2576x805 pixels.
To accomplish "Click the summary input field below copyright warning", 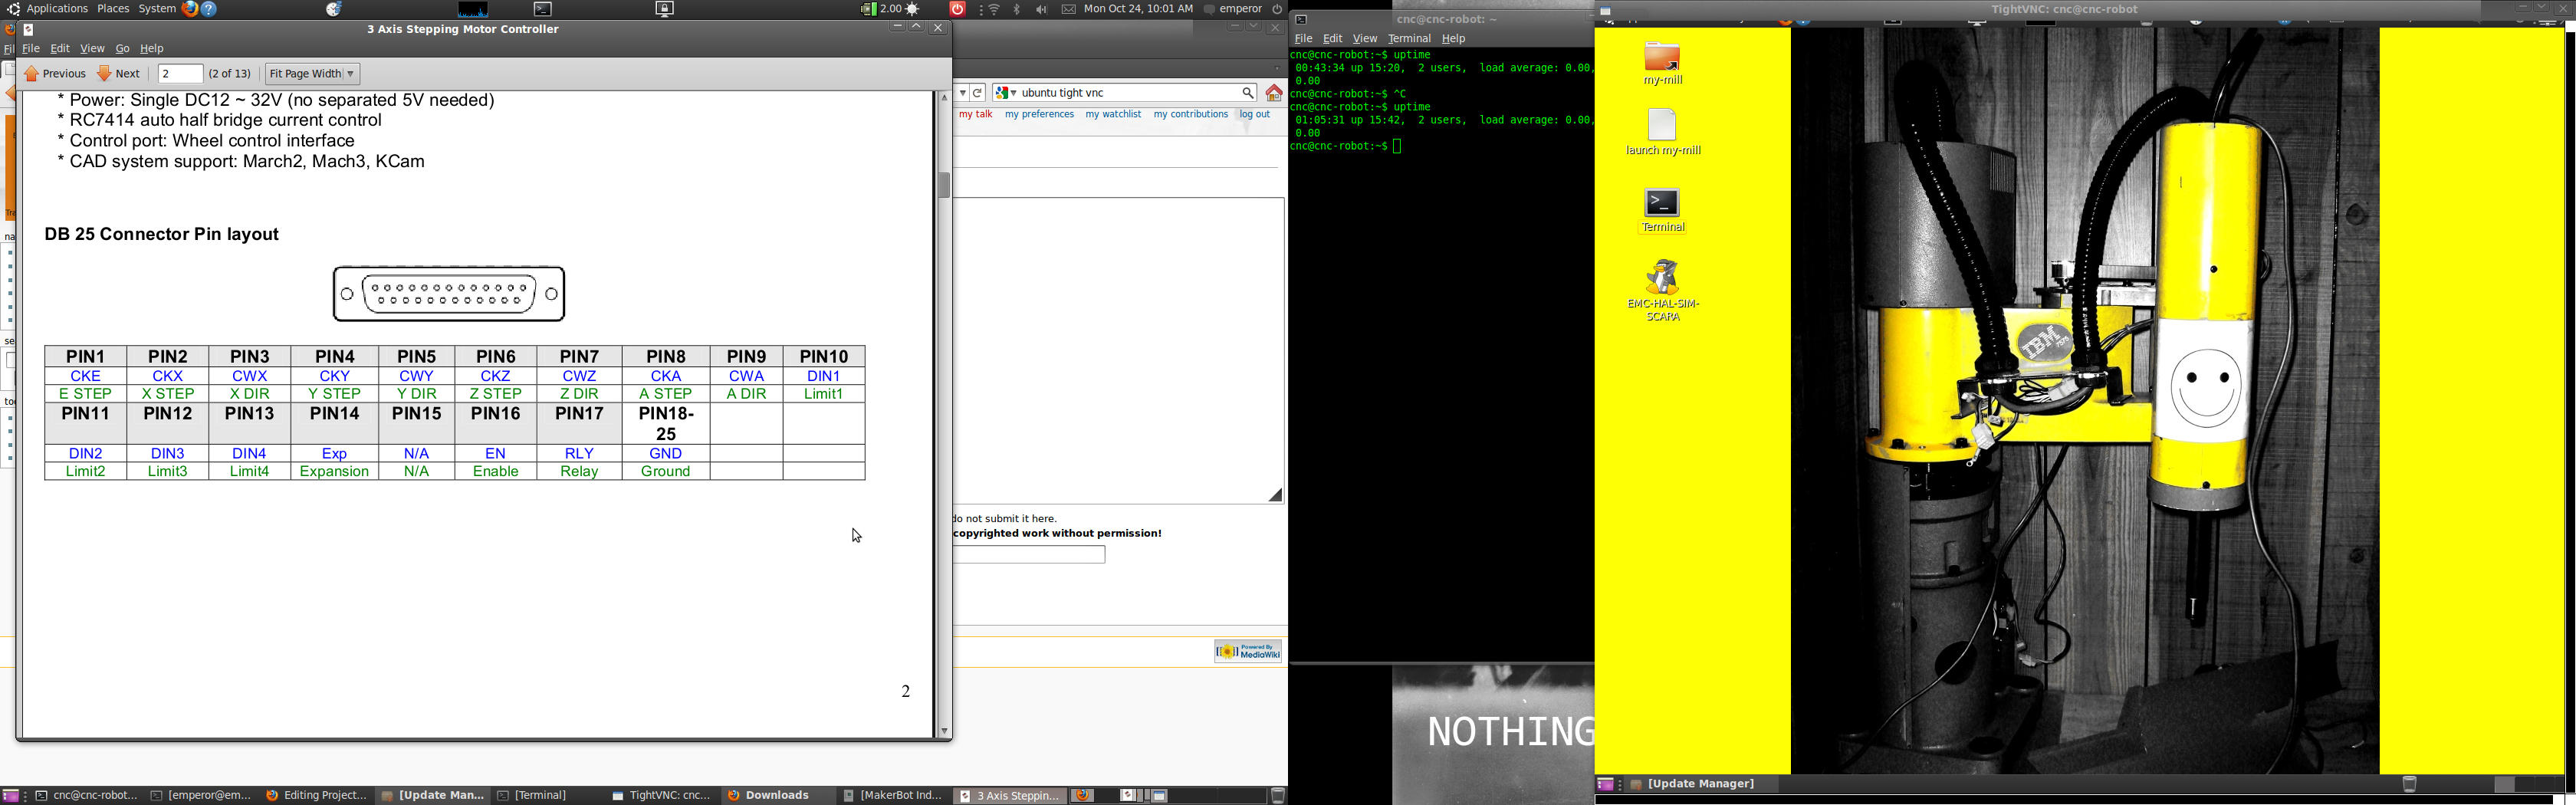I will [x=1029, y=555].
